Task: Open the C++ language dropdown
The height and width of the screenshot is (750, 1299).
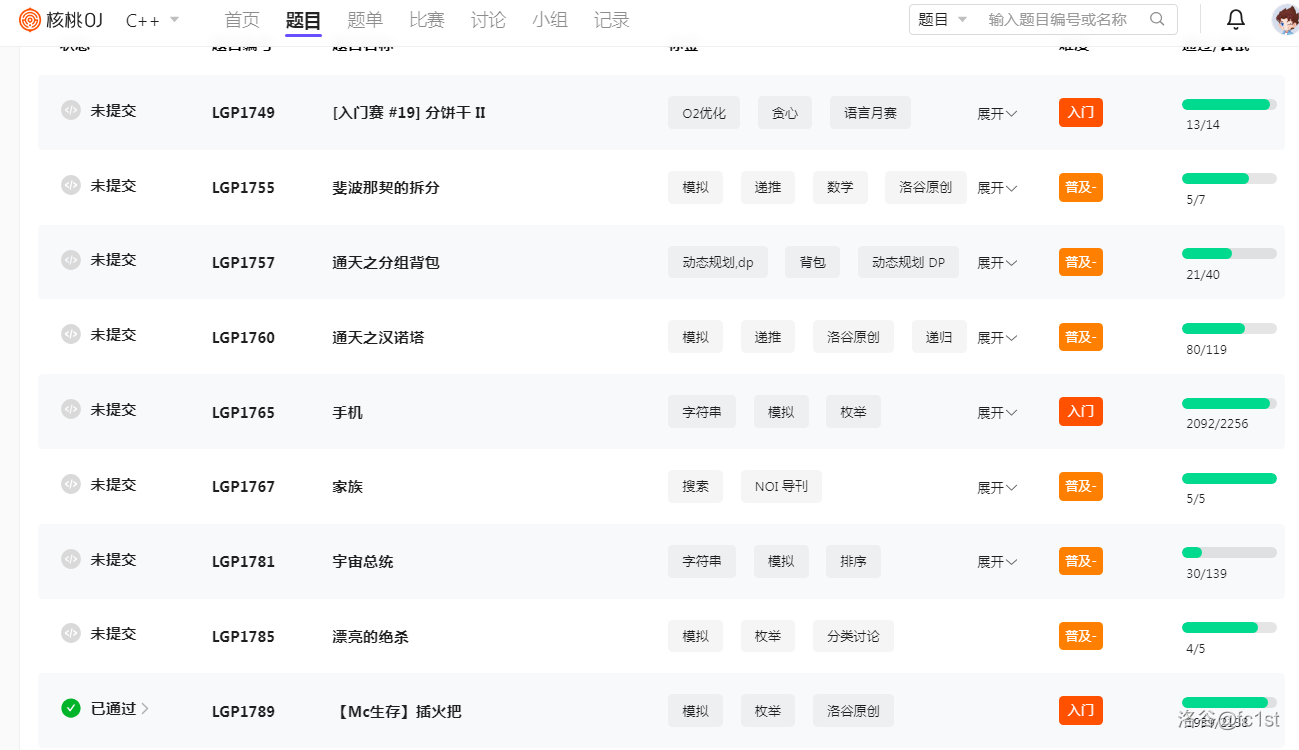Action: pyautogui.click(x=152, y=20)
